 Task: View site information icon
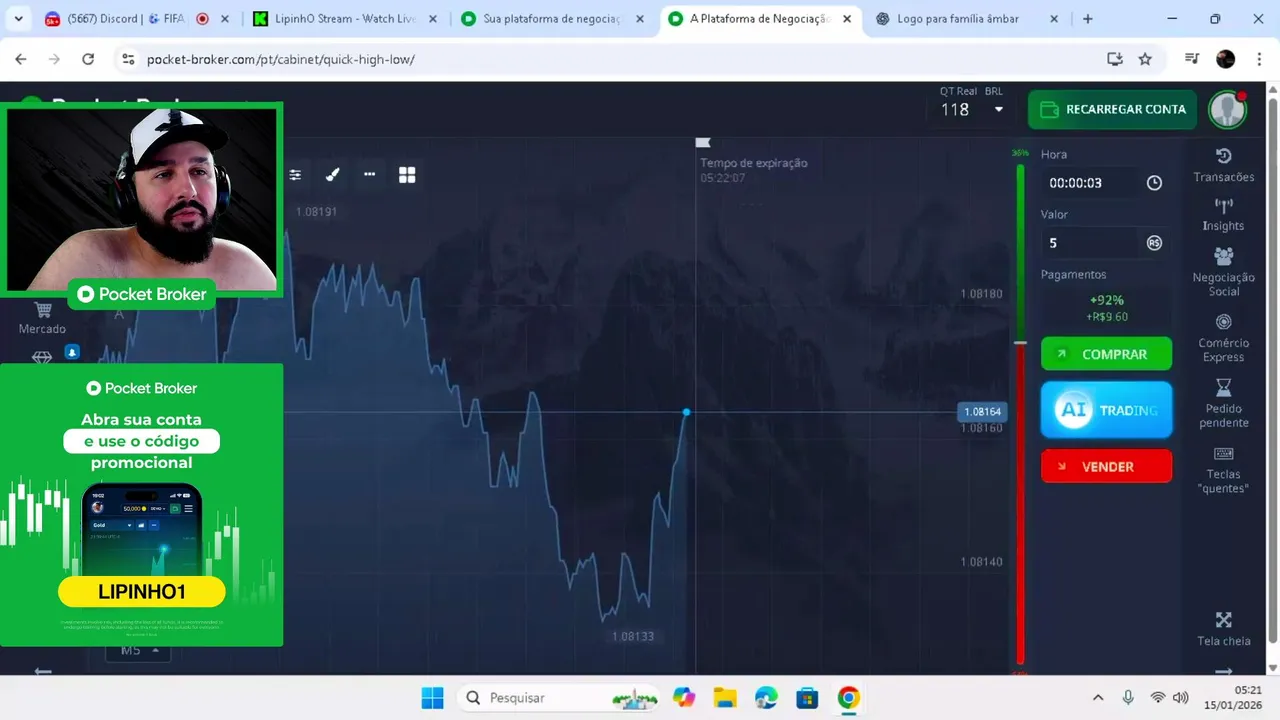128,59
